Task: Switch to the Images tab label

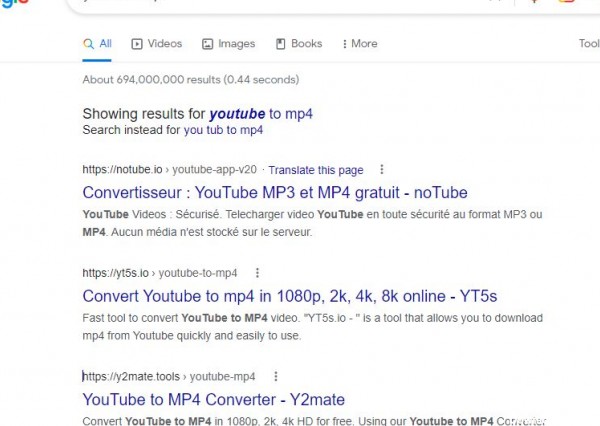Action: click(x=237, y=44)
